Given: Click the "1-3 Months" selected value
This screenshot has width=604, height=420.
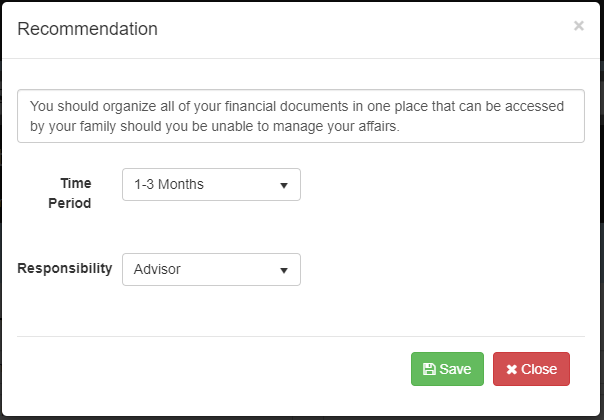Looking at the screenshot, I should click(x=169, y=185).
